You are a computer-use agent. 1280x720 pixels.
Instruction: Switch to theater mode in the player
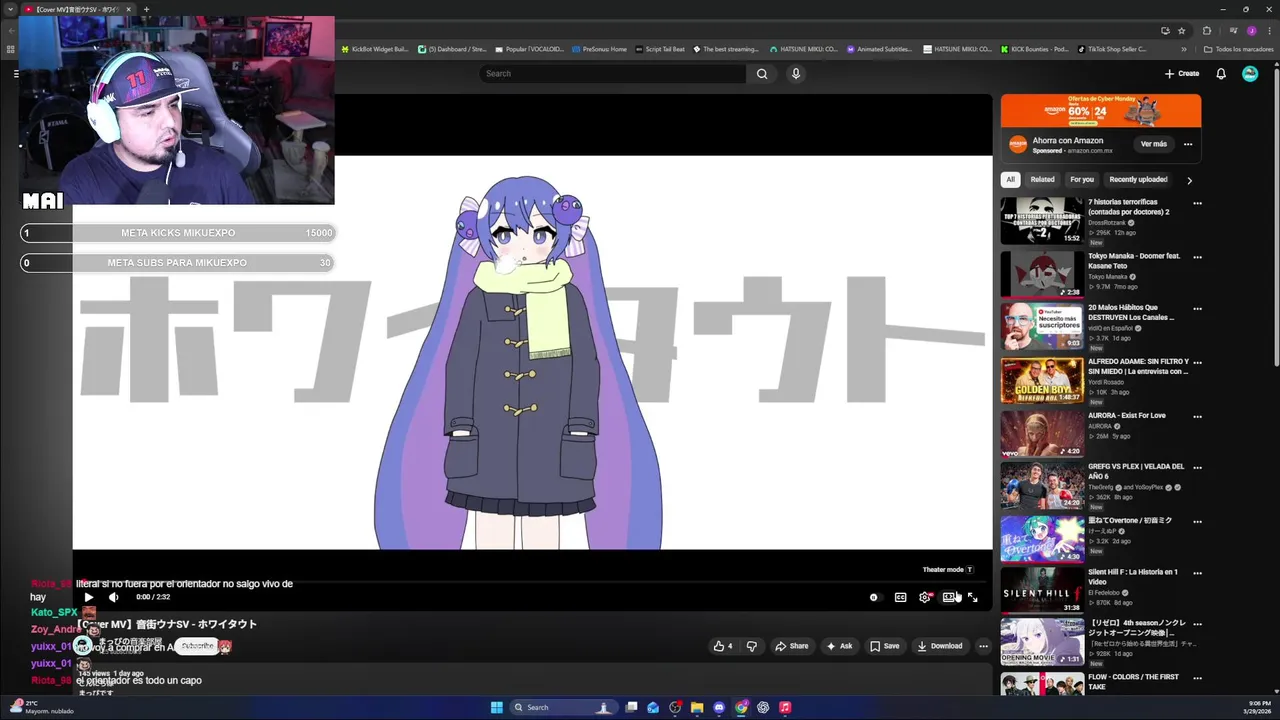(x=948, y=597)
